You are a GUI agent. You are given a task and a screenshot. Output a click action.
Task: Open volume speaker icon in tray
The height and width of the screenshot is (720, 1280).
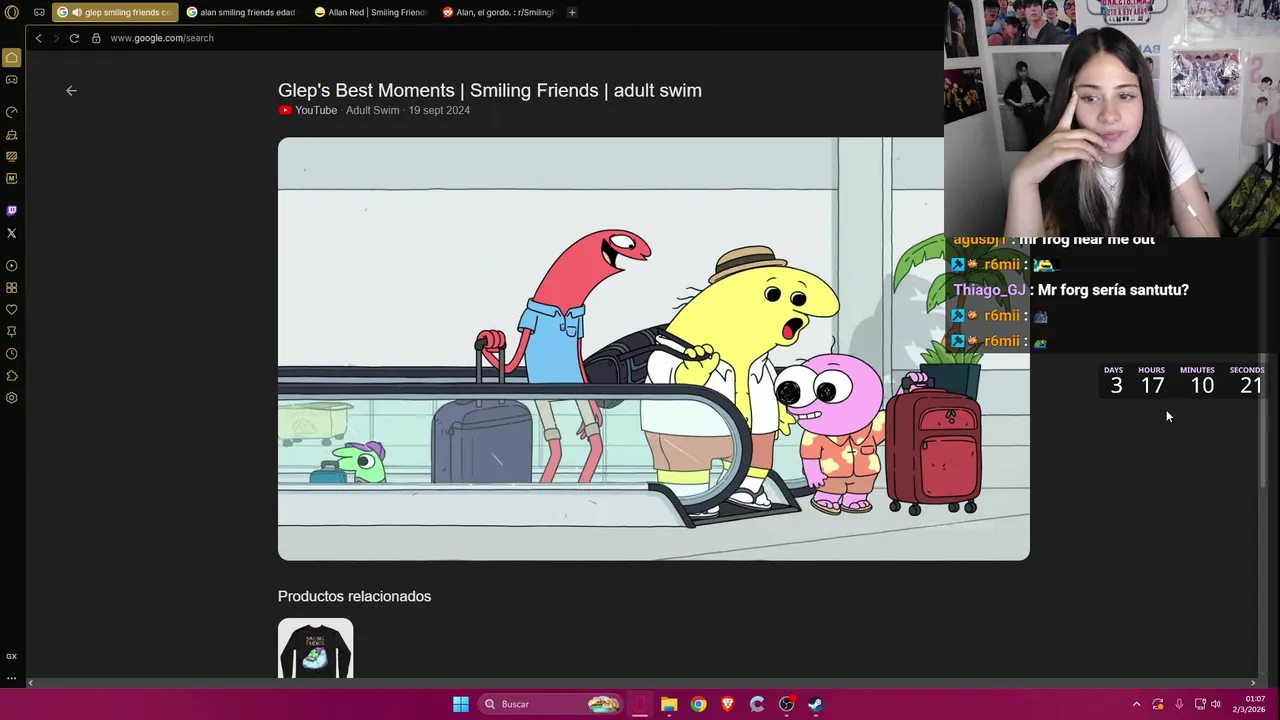click(1216, 704)
